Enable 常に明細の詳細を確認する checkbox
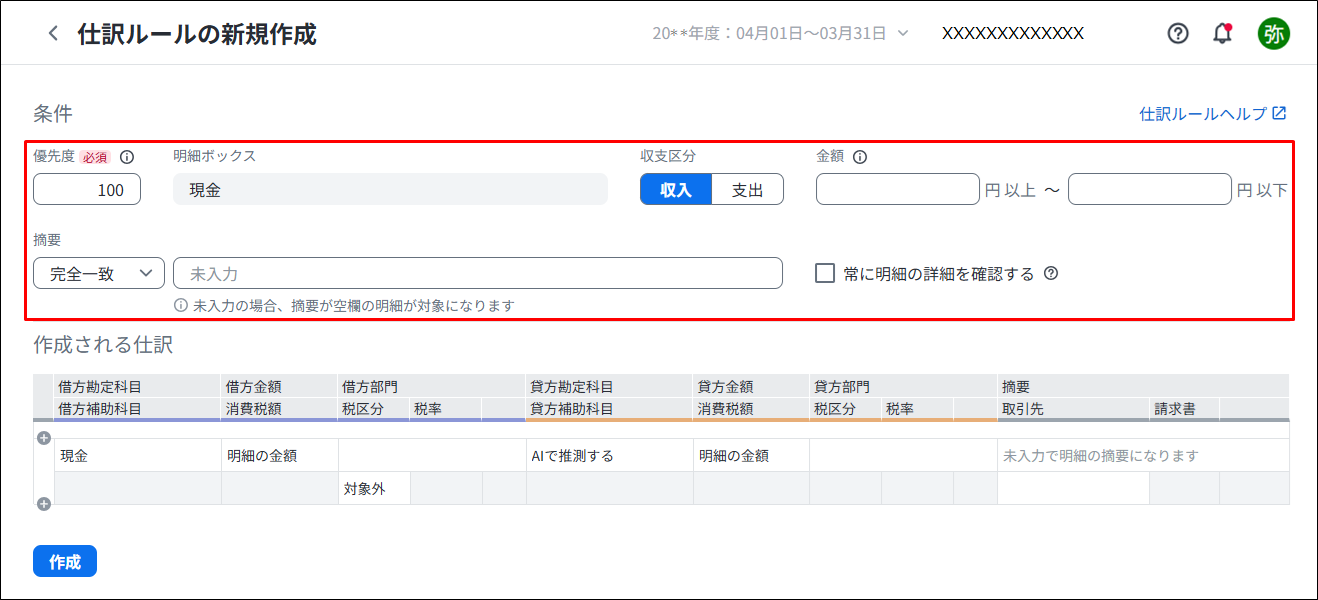Image resolution: width=1318 pixels, height=600 pixels. (x=825, y=273)
